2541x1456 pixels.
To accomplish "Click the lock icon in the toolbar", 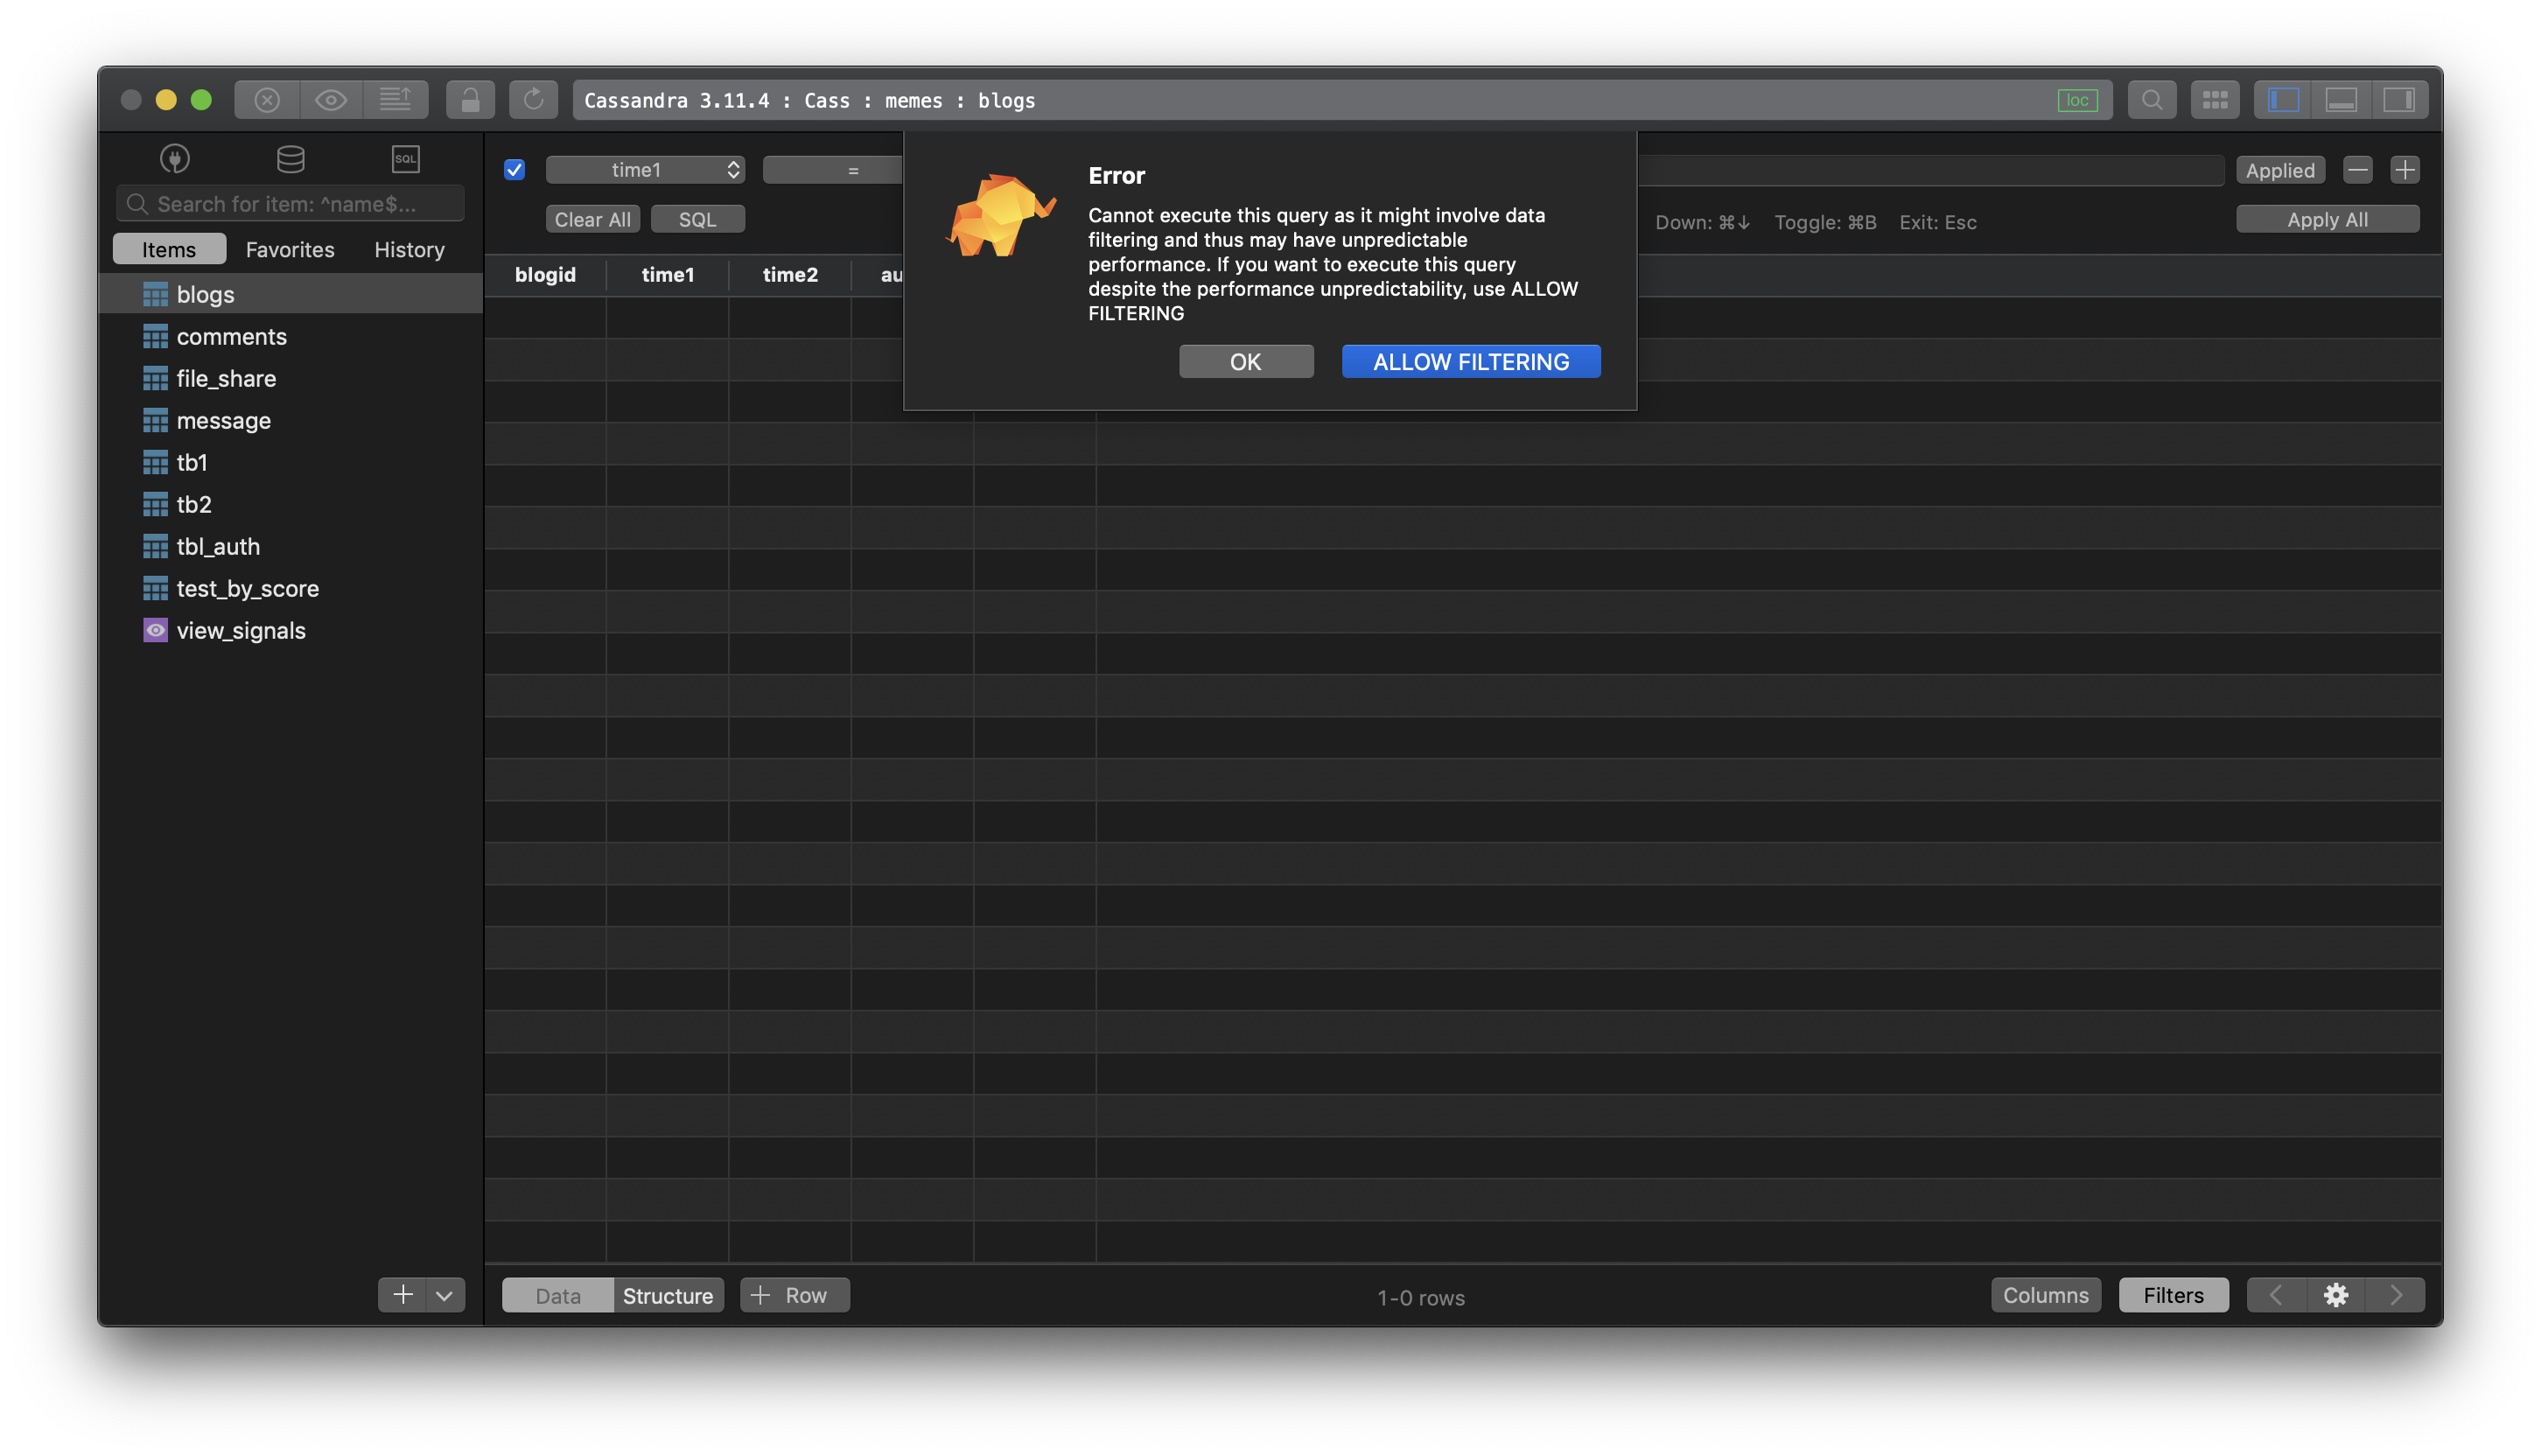I will pyautogui.click(x=470, y=99).
